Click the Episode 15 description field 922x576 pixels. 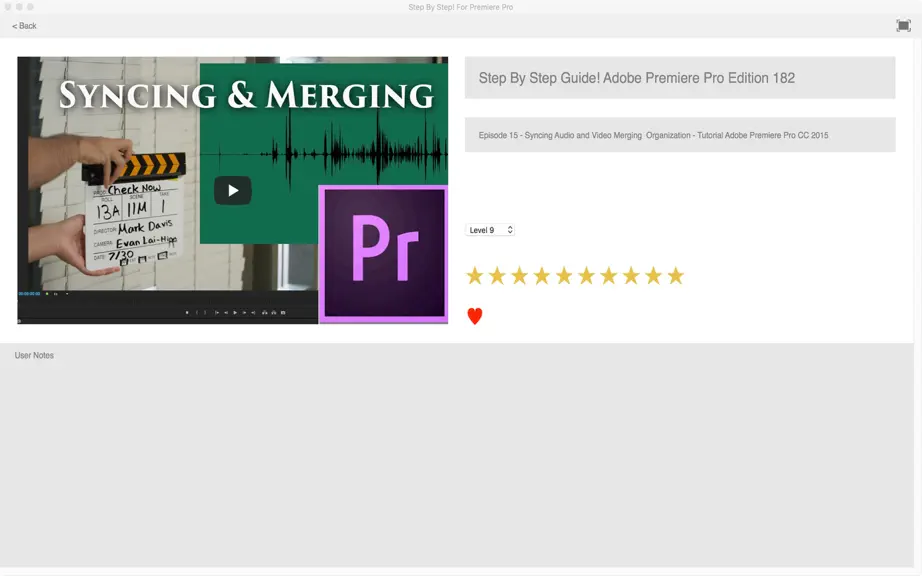coord(680,135)
